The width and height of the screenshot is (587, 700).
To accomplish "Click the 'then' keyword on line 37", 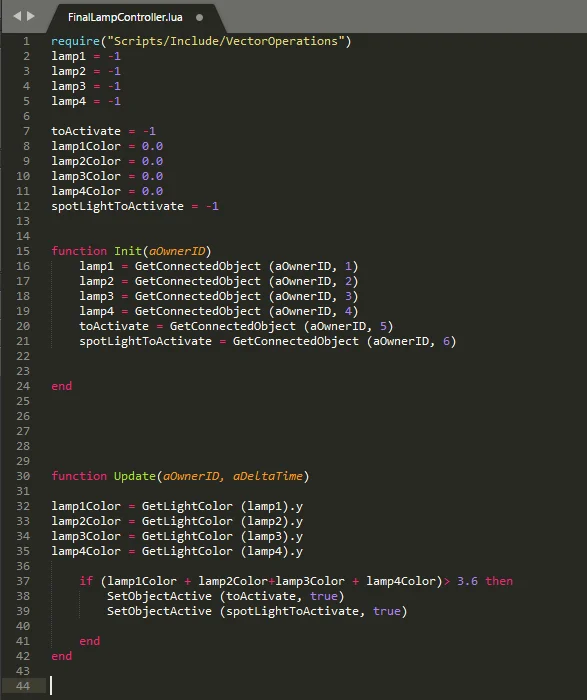I will [x=499, y=581].
